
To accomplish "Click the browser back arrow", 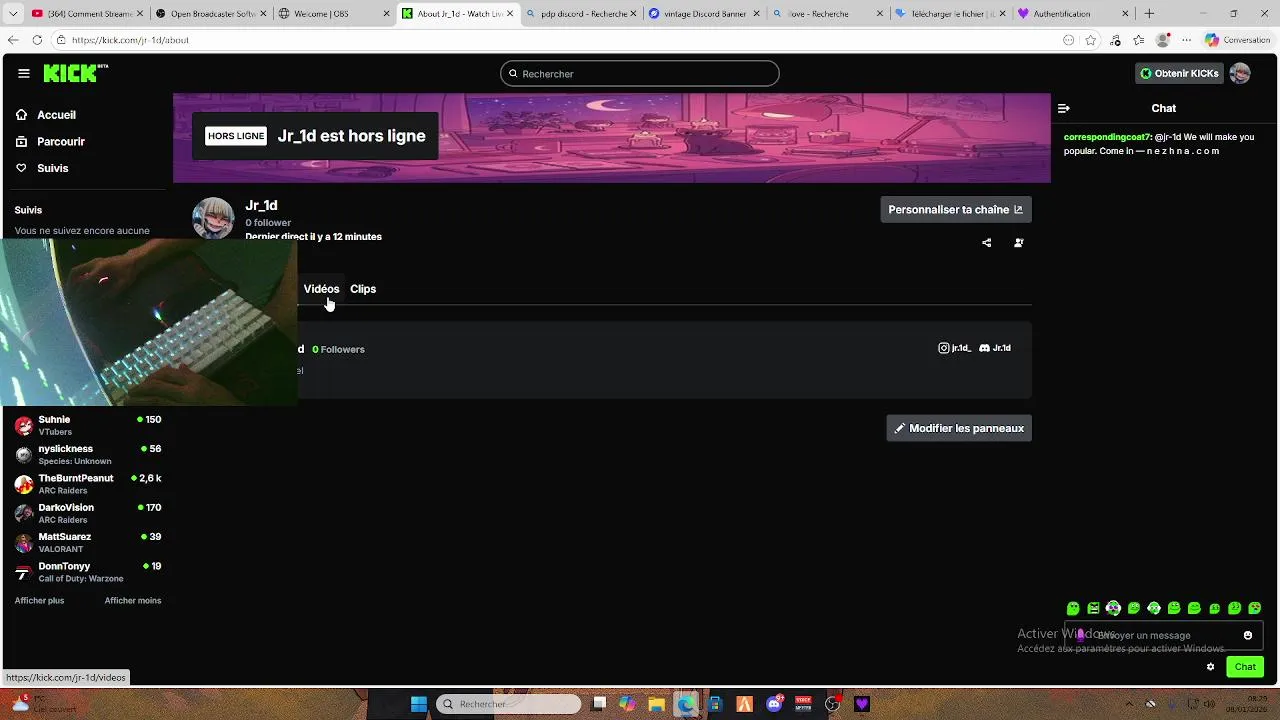I will click(13, 40).
